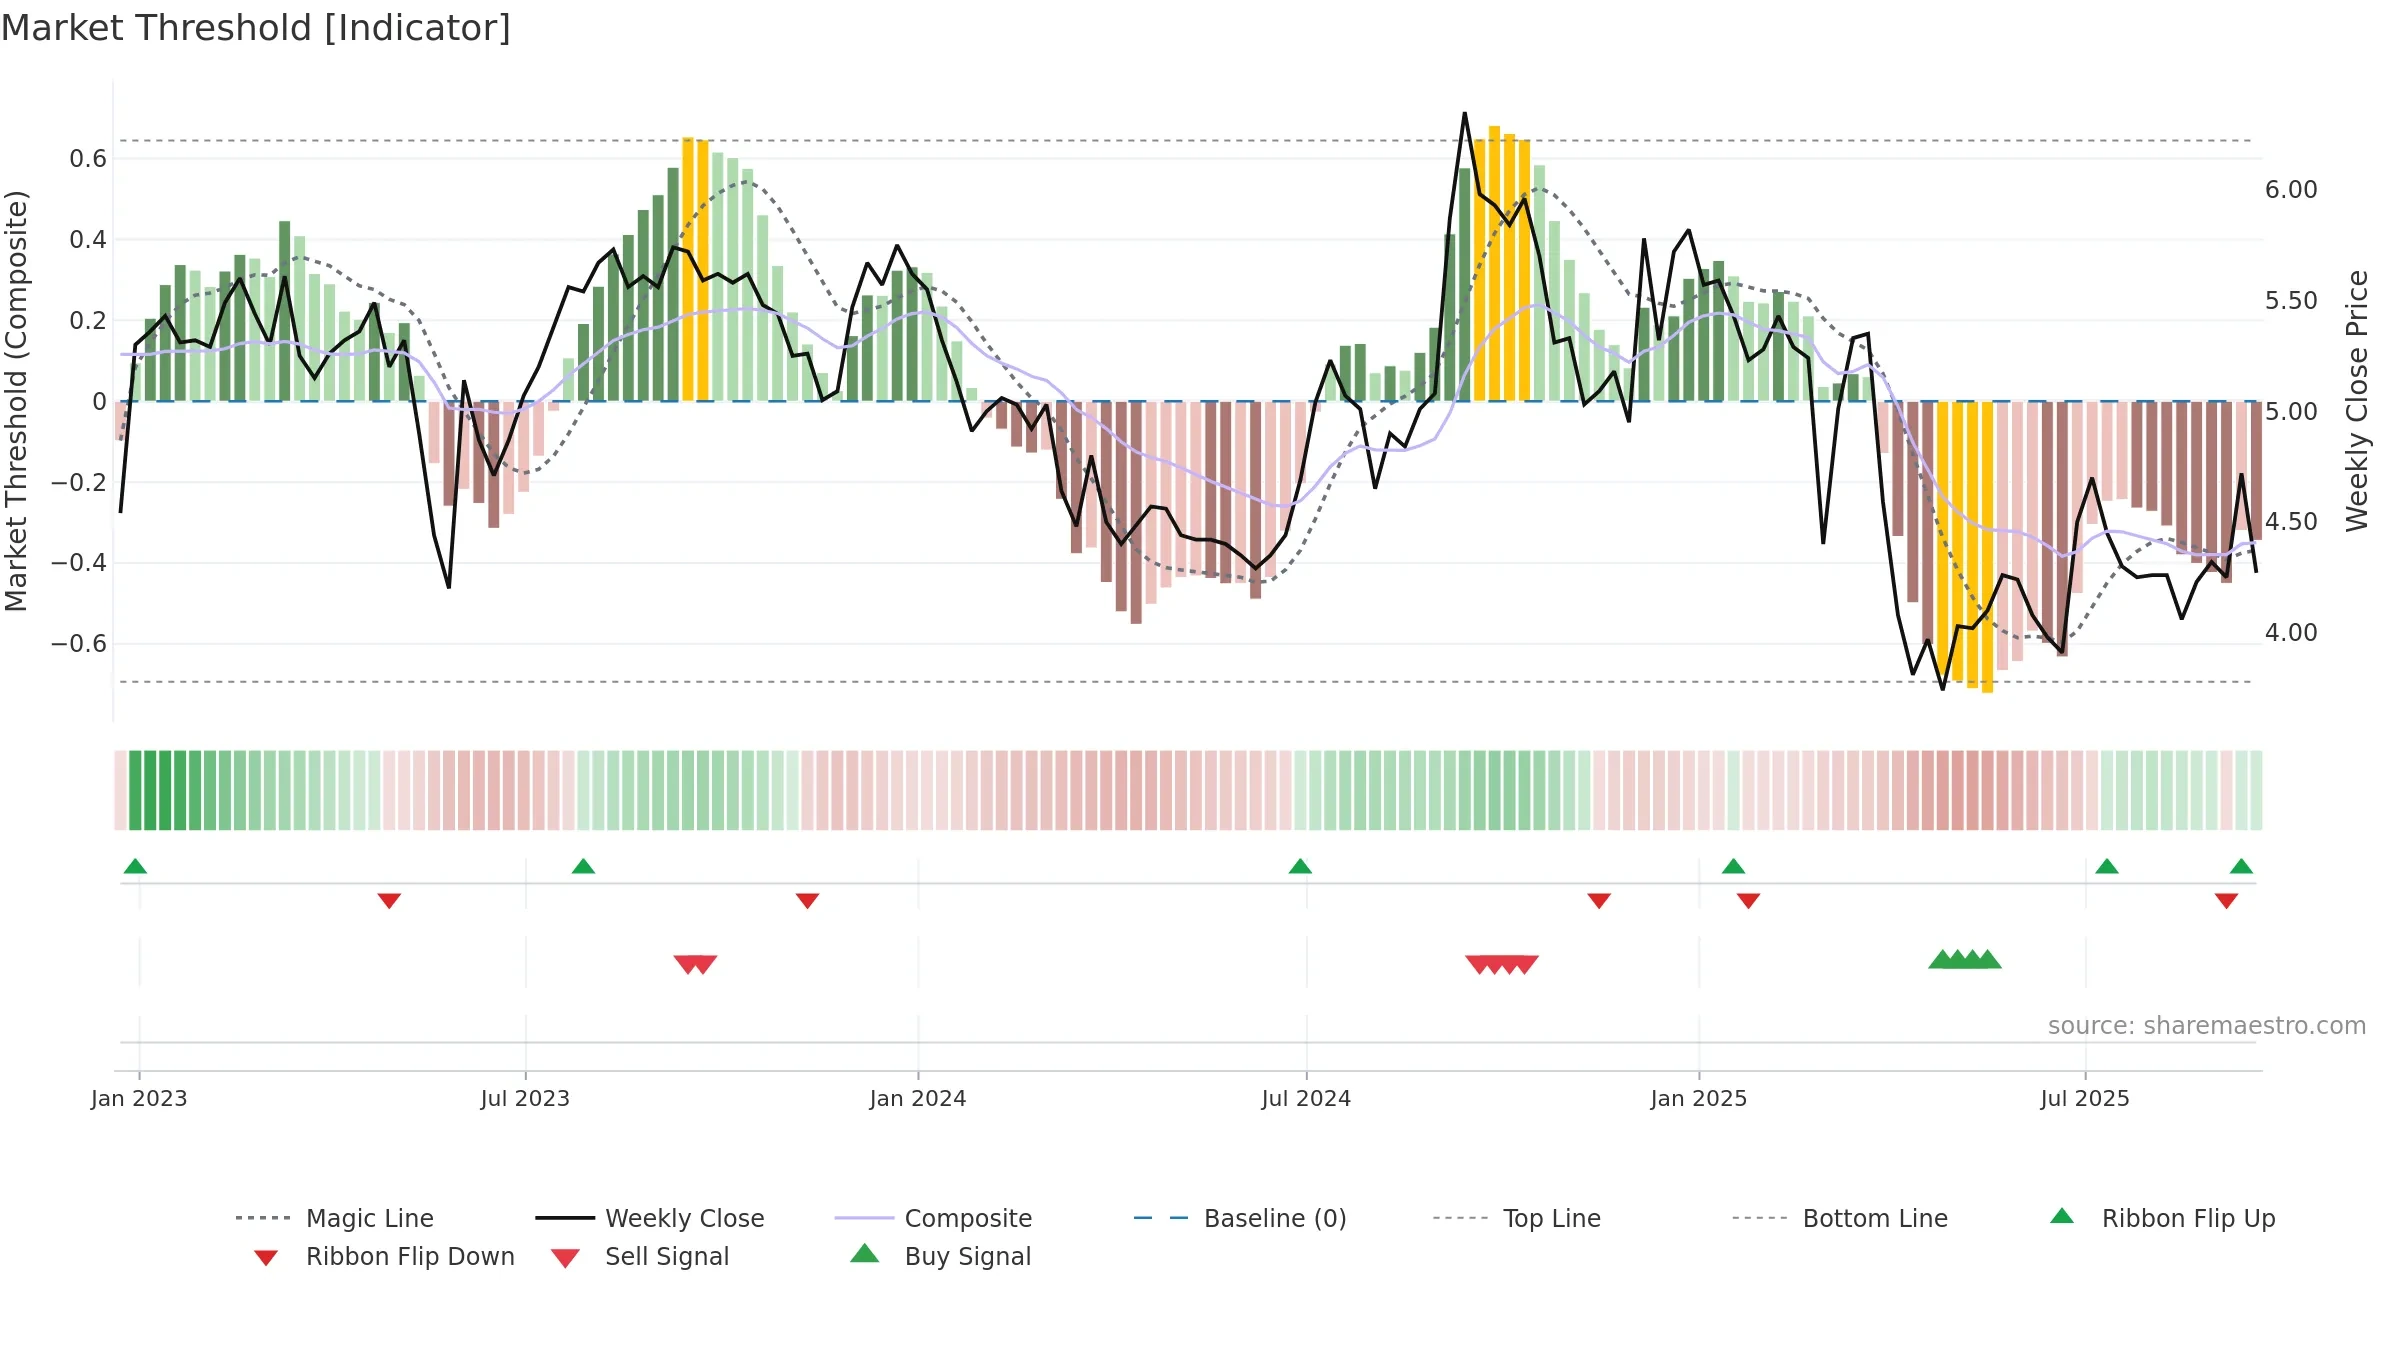Click the Jul 2023 x-axis label

coord(525,1098)
